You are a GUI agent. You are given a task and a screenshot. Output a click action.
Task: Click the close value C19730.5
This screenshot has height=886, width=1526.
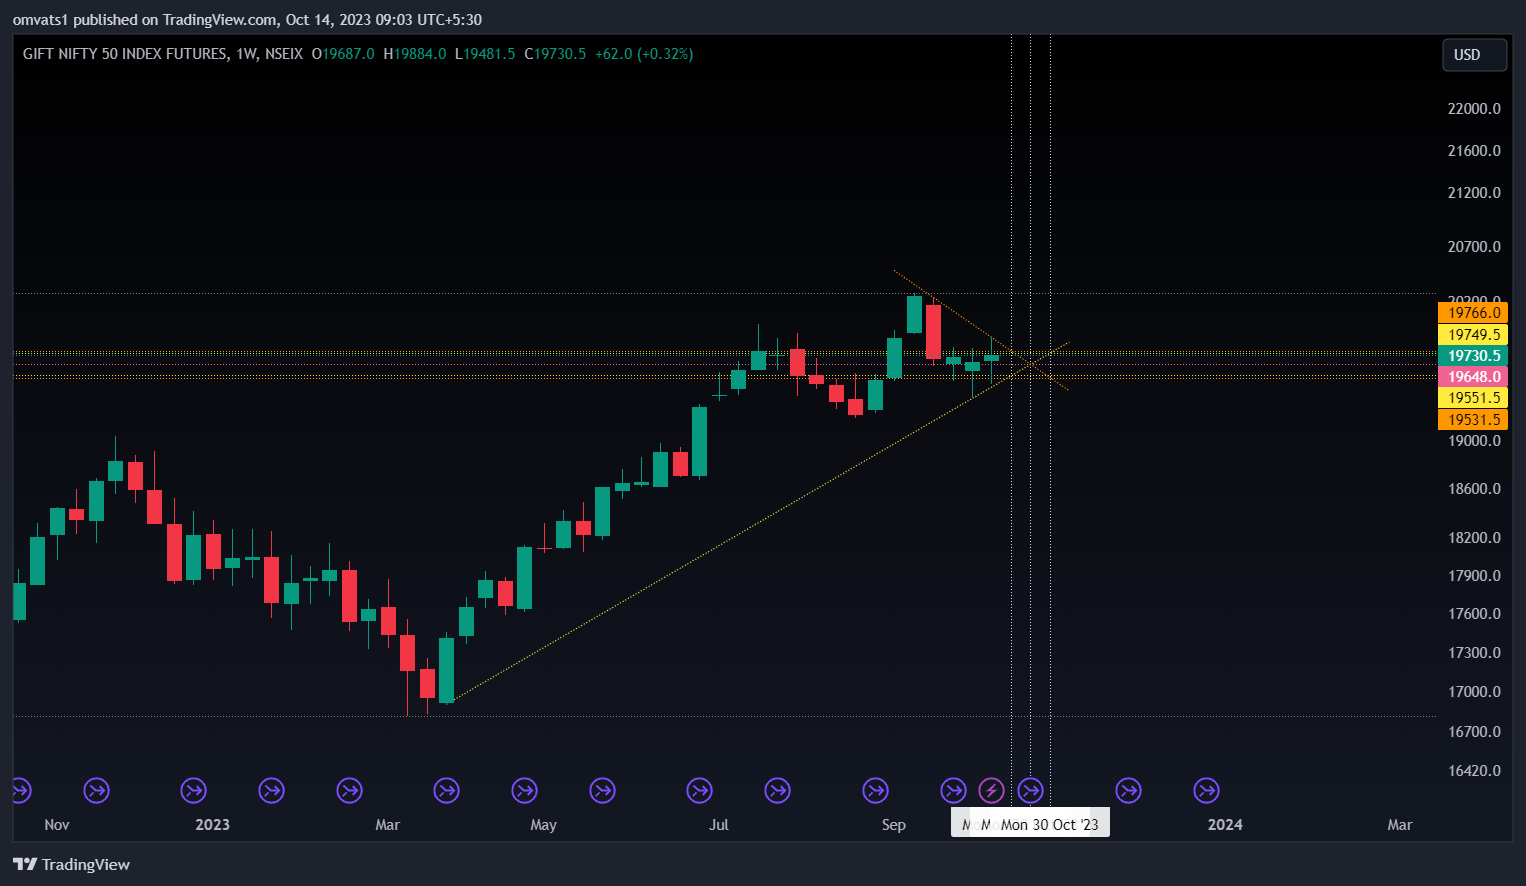point(555,54)
